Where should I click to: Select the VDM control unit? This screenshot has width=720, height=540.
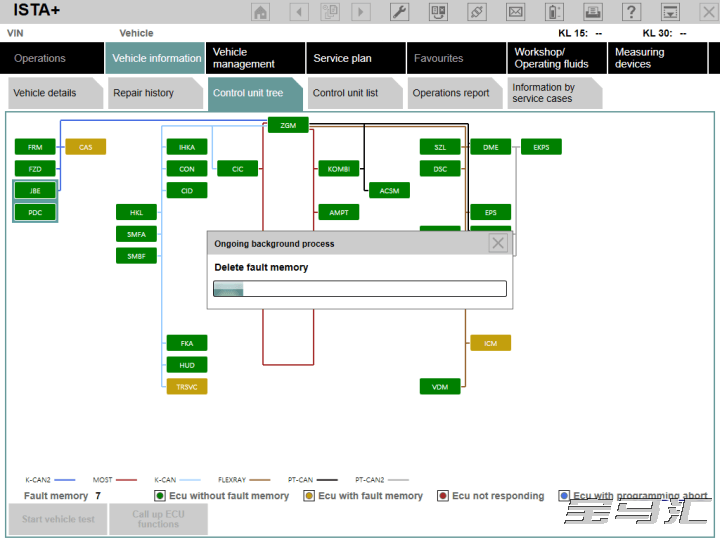point(440,387)
